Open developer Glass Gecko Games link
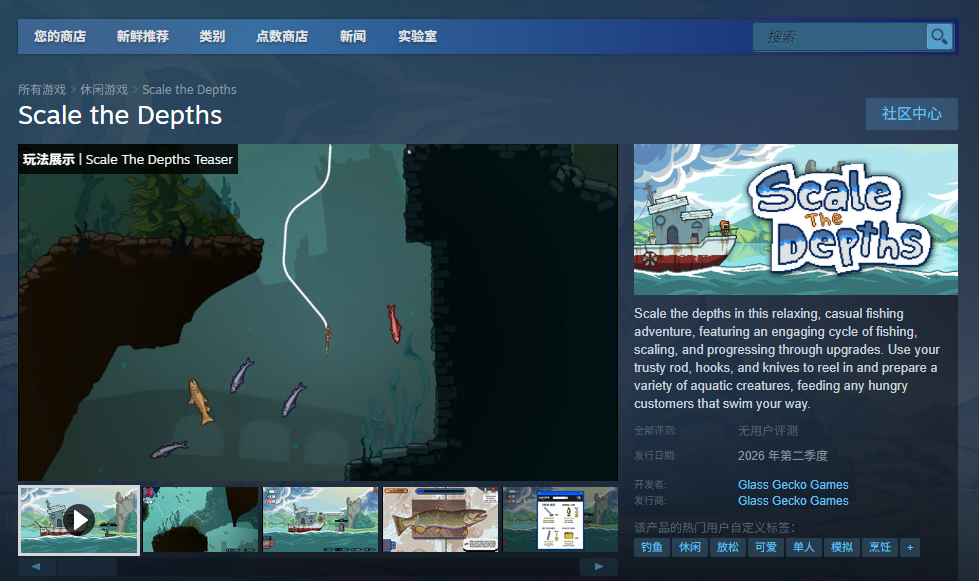979x581 pixels. click(x=793, y=485)
